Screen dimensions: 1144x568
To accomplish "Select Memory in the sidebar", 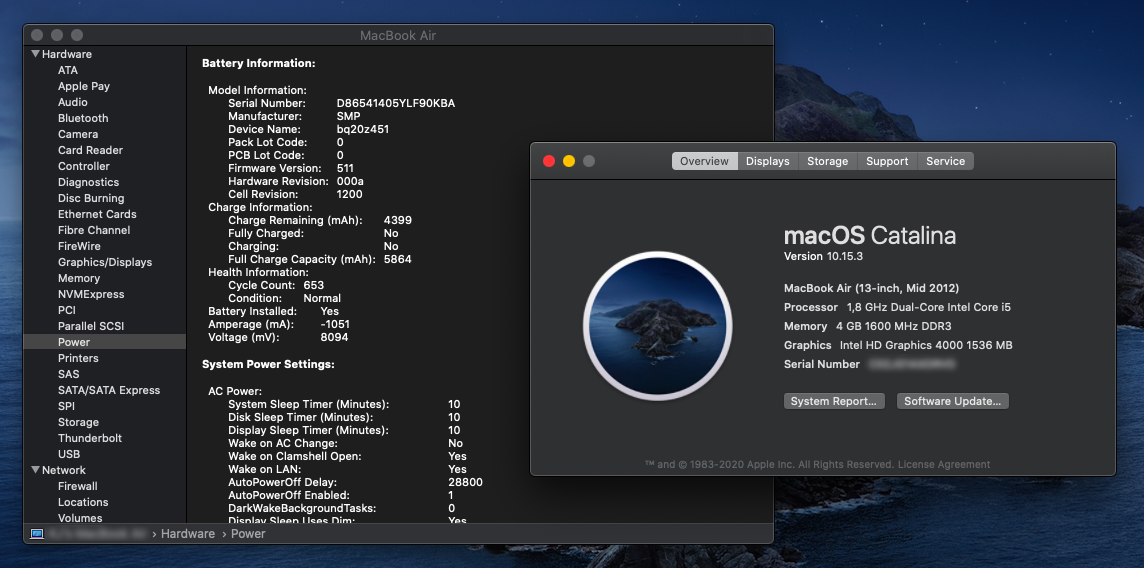I will (x=79, y=279).
